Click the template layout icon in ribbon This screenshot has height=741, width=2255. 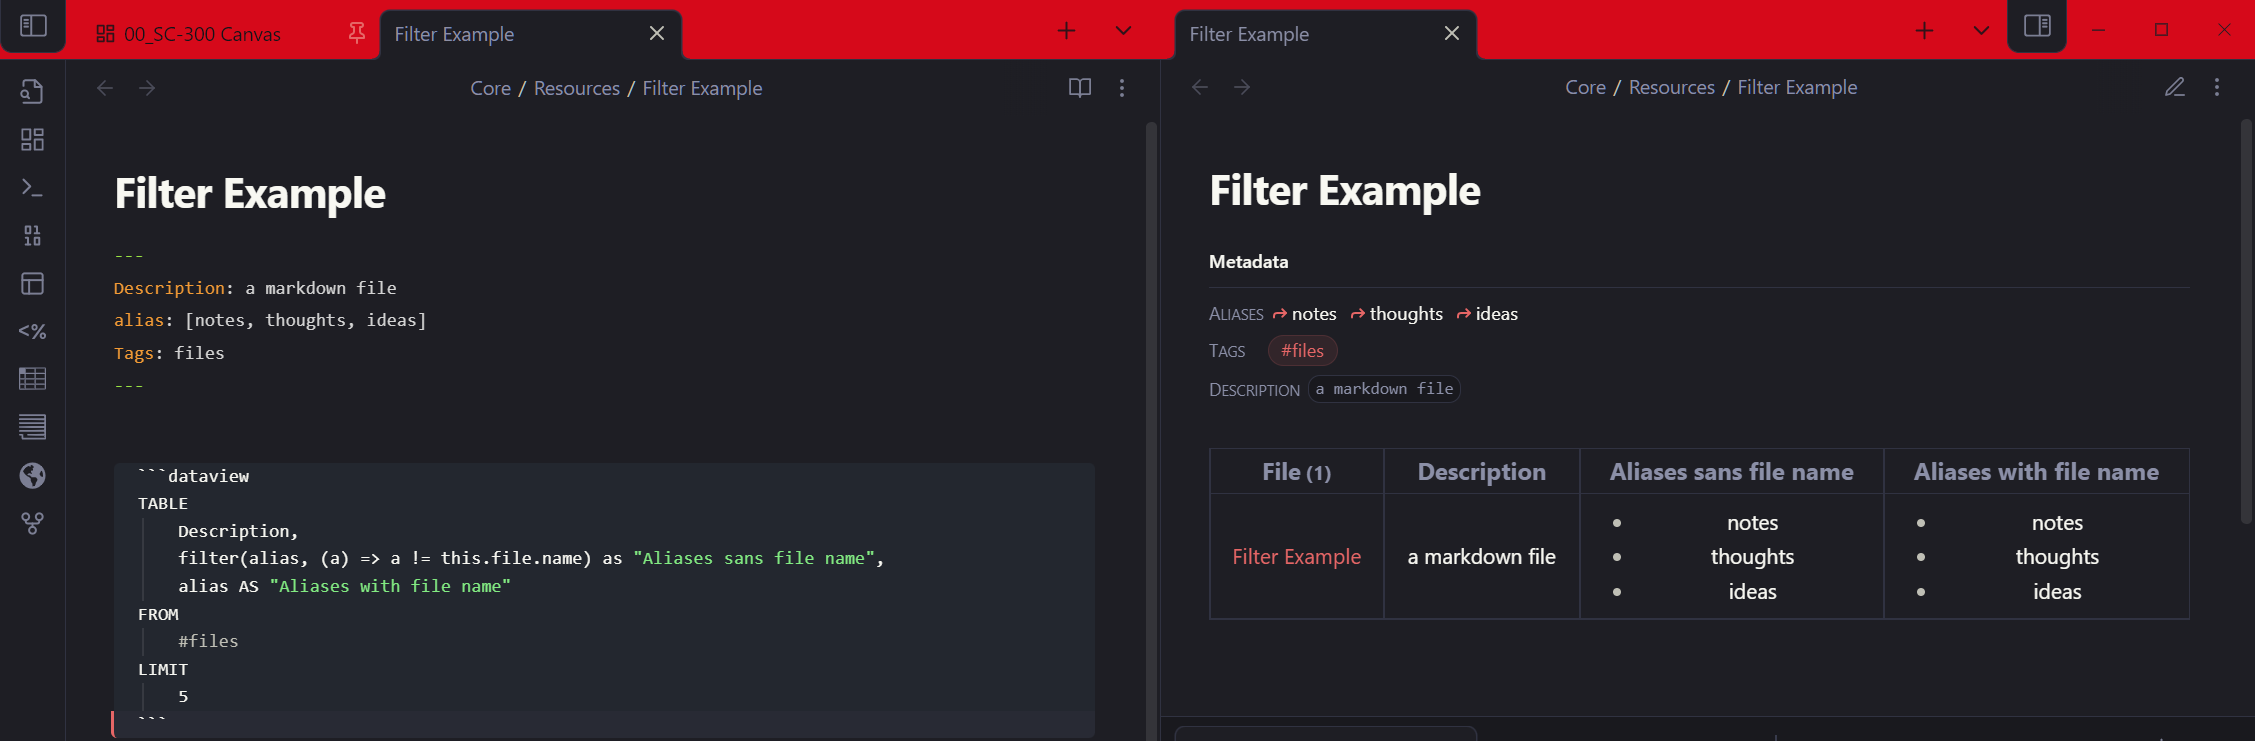pos(32,284)
